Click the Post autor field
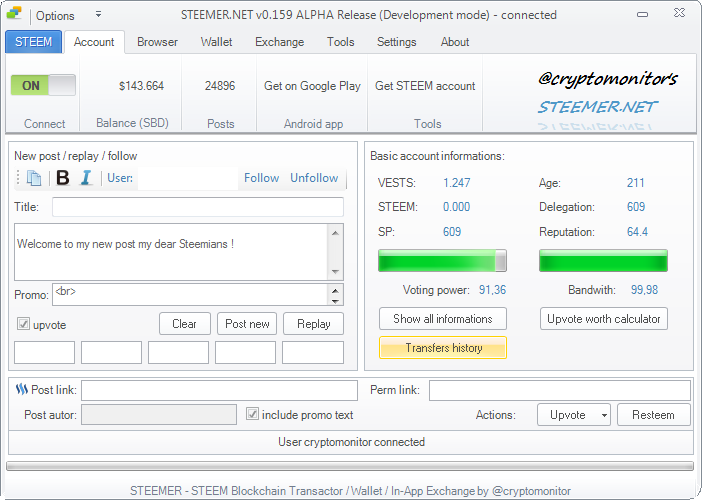 (159, 415)
